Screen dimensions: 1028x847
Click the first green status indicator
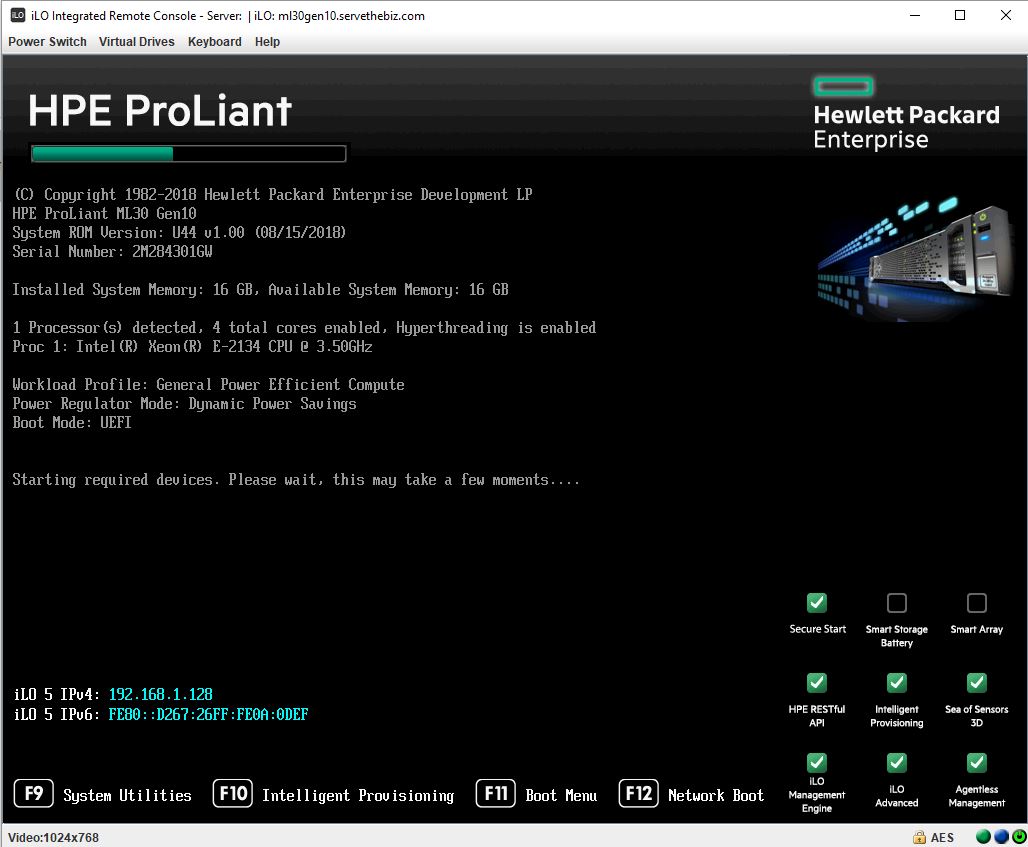tap(983, 837)
